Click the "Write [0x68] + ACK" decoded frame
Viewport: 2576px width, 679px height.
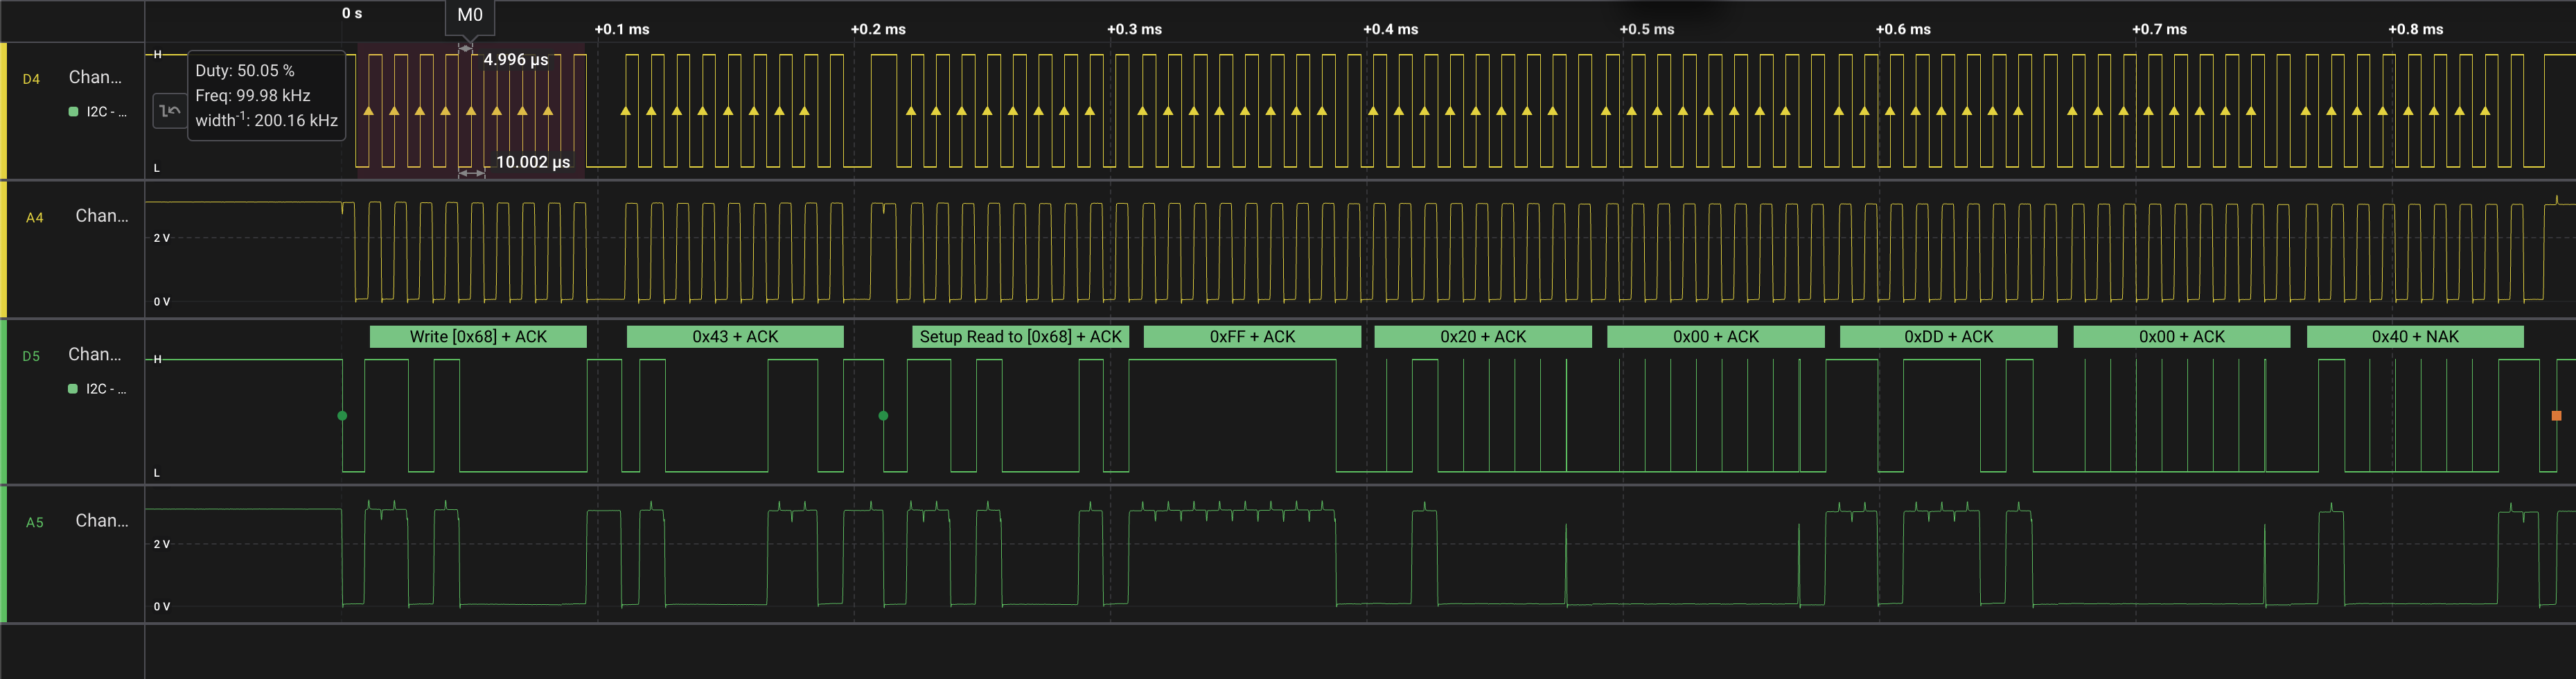[x=478, y=337]
